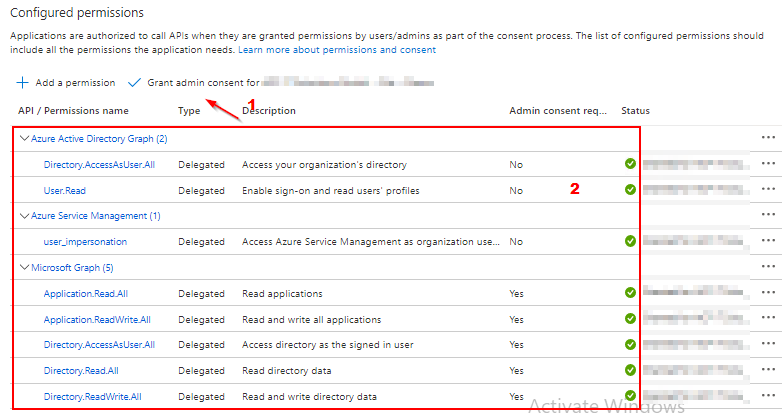Viewport: 782px width, 419px height.
Task: Open Microsoft Graph Directory.AccessAsUser.All permission link
Action: (99, 345)
